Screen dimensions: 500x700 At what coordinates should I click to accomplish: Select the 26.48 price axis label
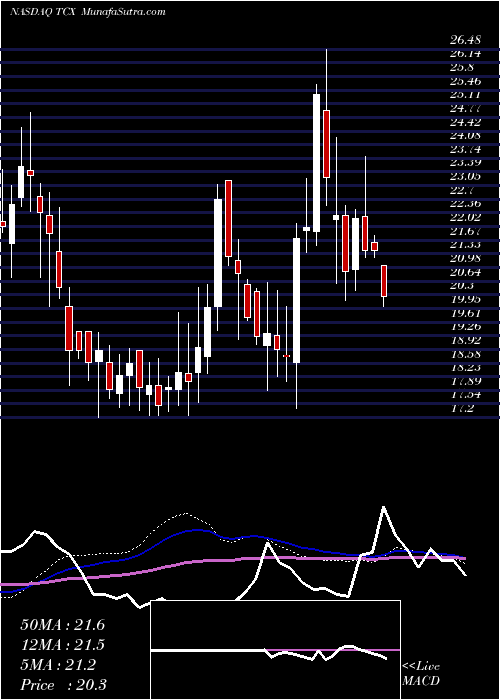465,40
